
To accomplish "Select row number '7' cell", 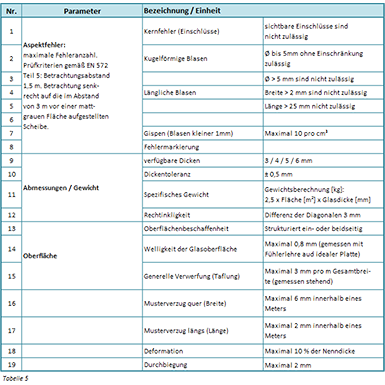I will tap(11, 134).
